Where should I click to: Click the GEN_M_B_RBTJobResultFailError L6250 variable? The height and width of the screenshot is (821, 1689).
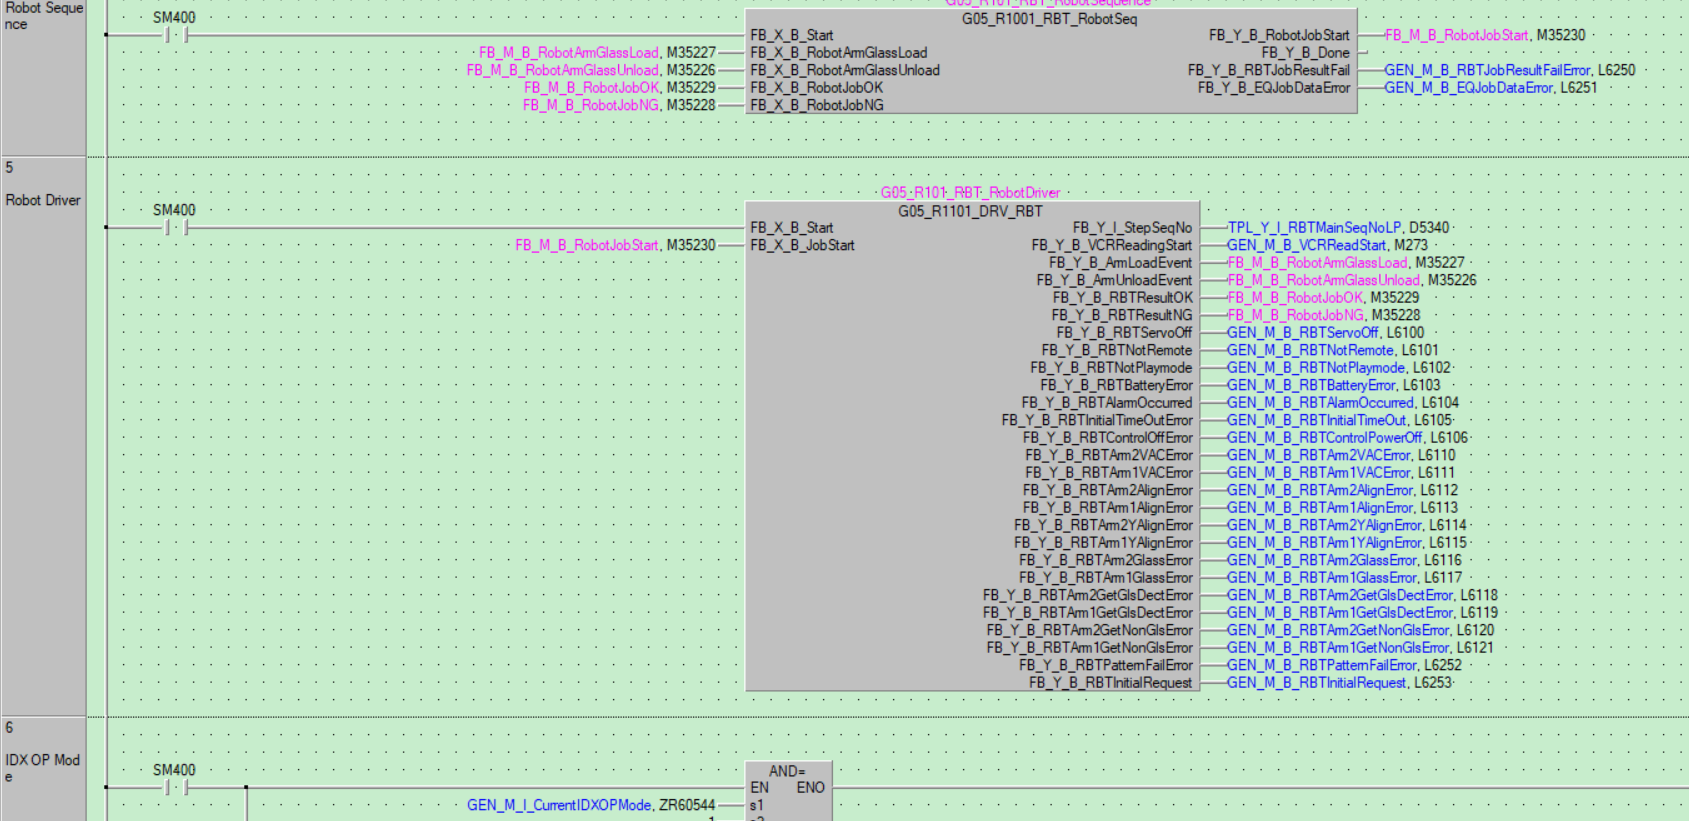[x=1509, y=70]
